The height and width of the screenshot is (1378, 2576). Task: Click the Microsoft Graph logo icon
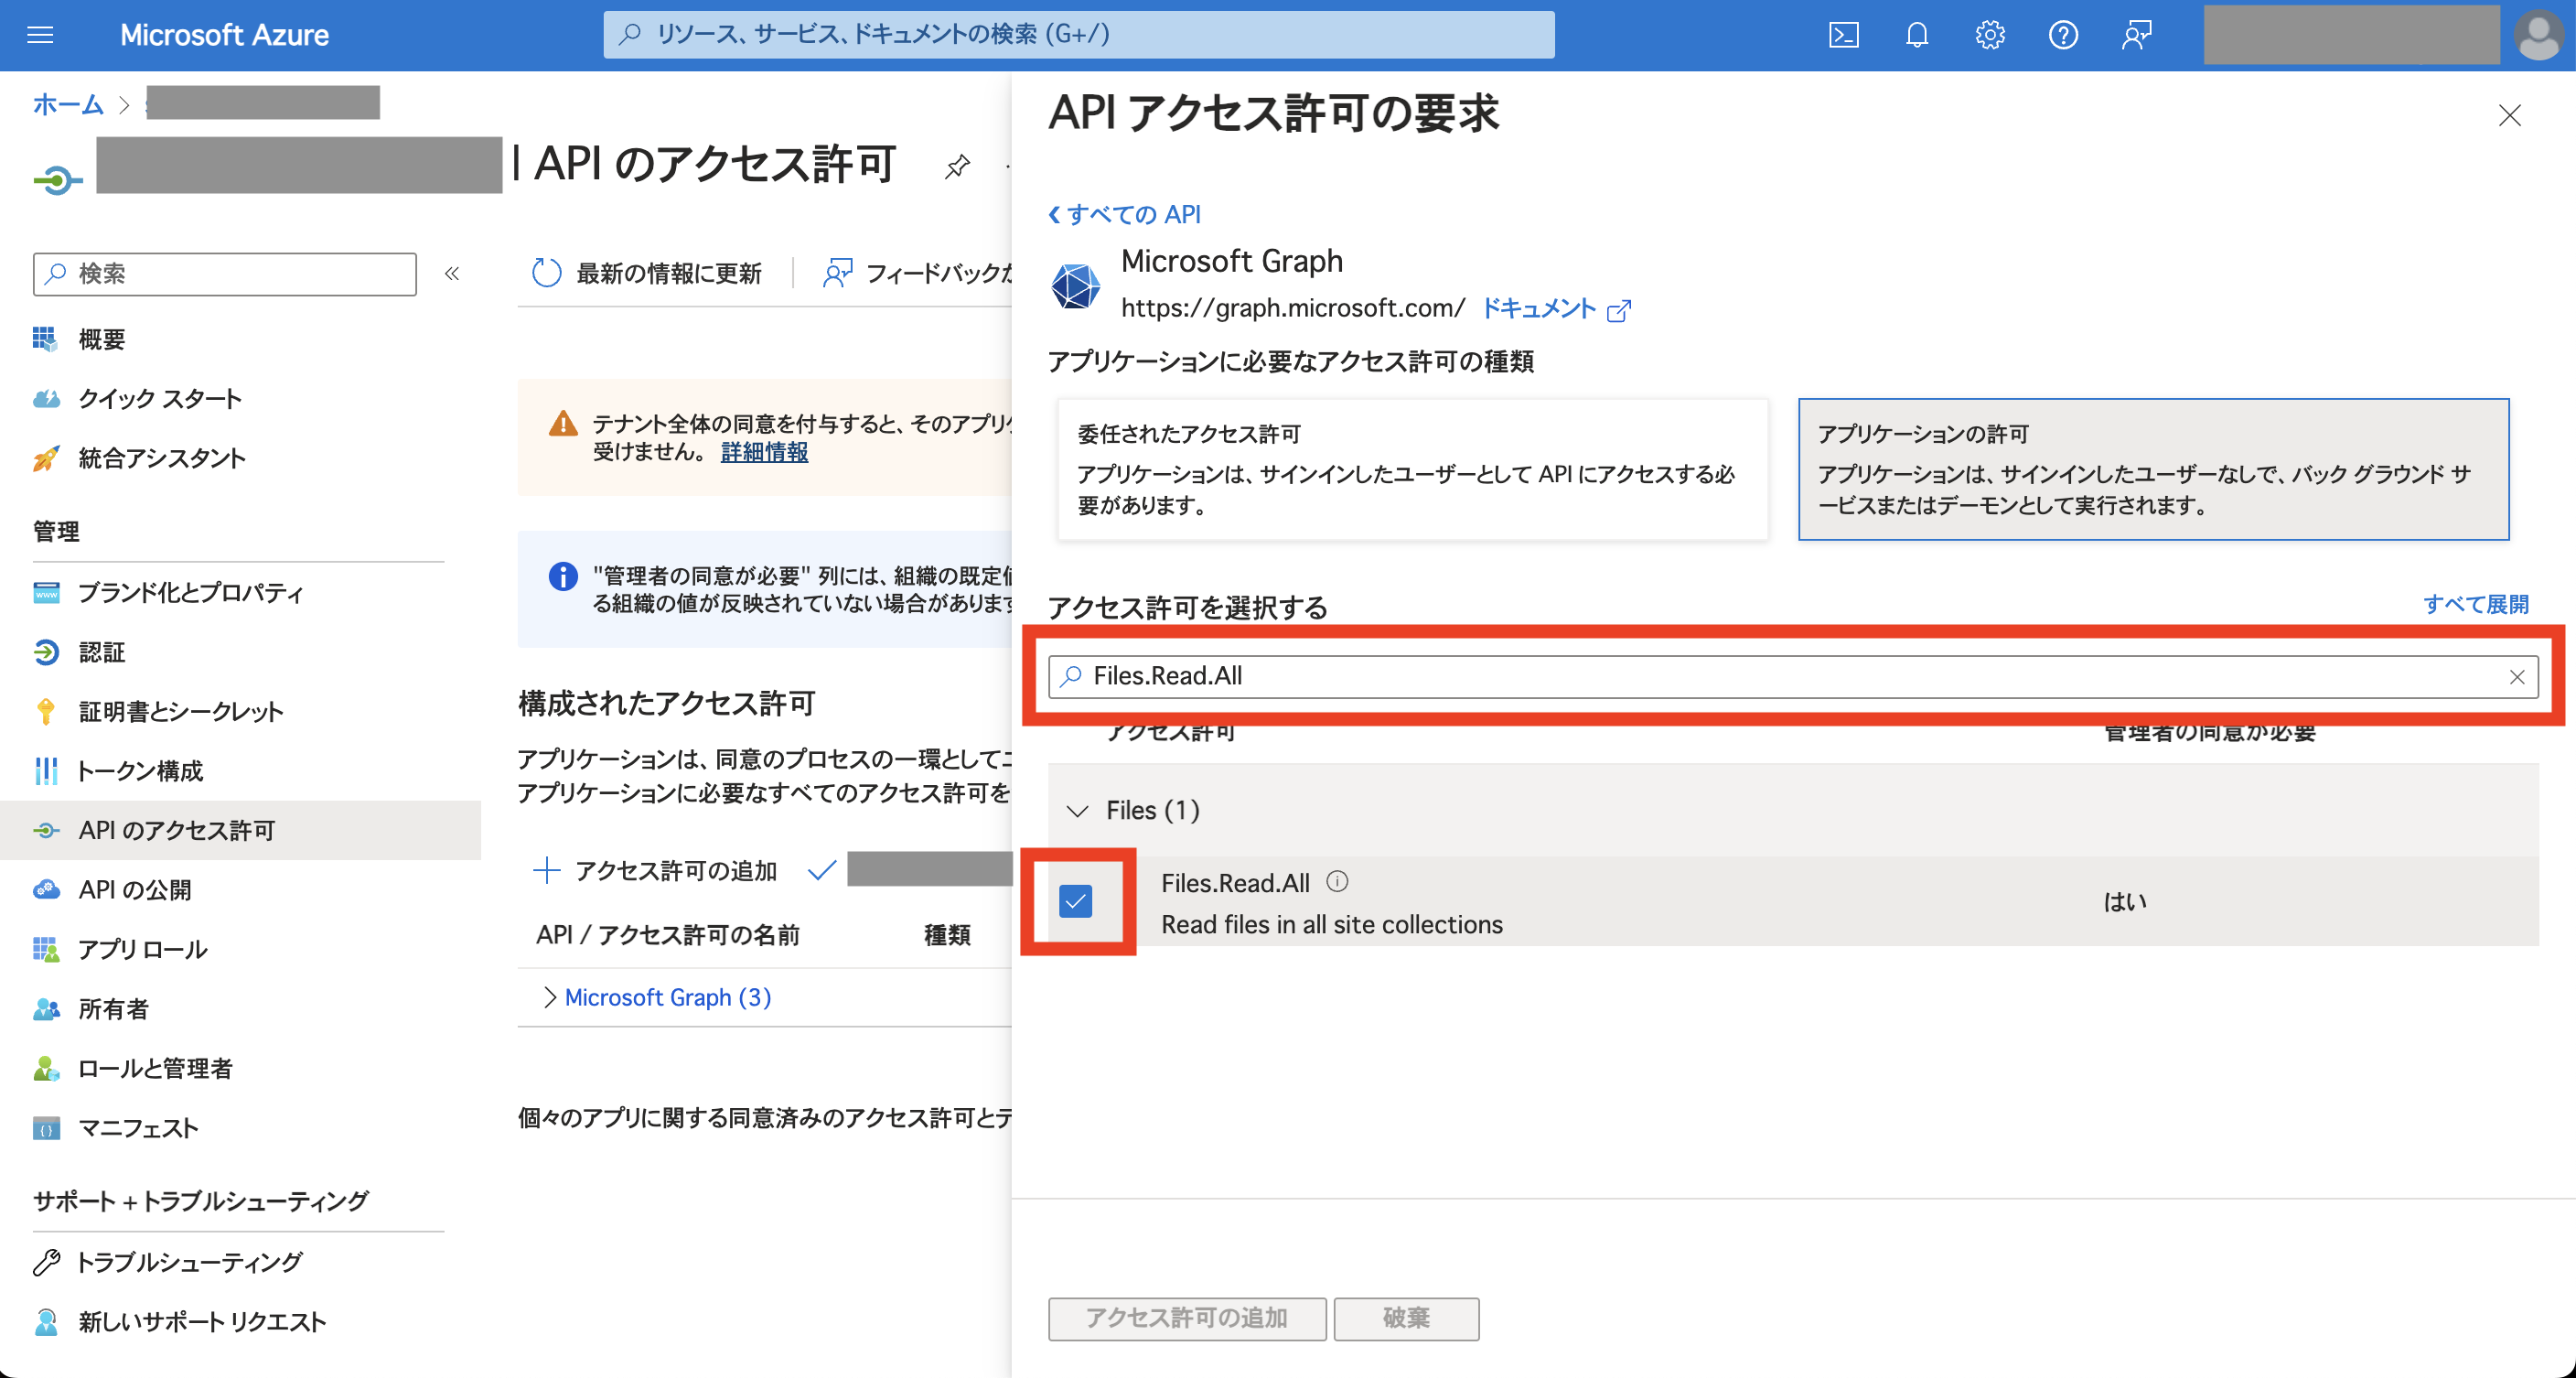point(1075,286)
